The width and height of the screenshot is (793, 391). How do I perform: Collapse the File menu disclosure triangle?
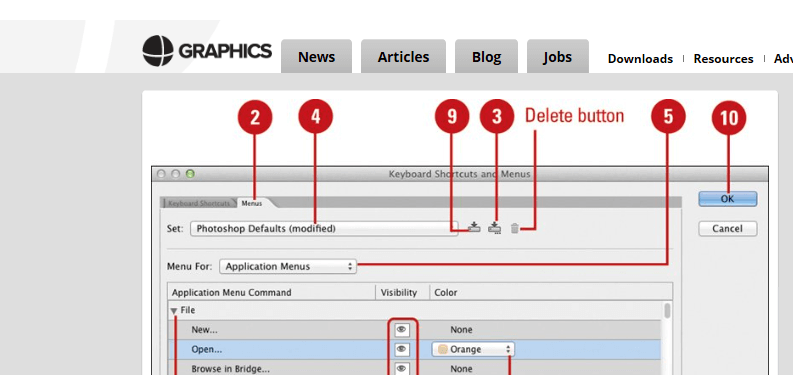tap(174, 311)
